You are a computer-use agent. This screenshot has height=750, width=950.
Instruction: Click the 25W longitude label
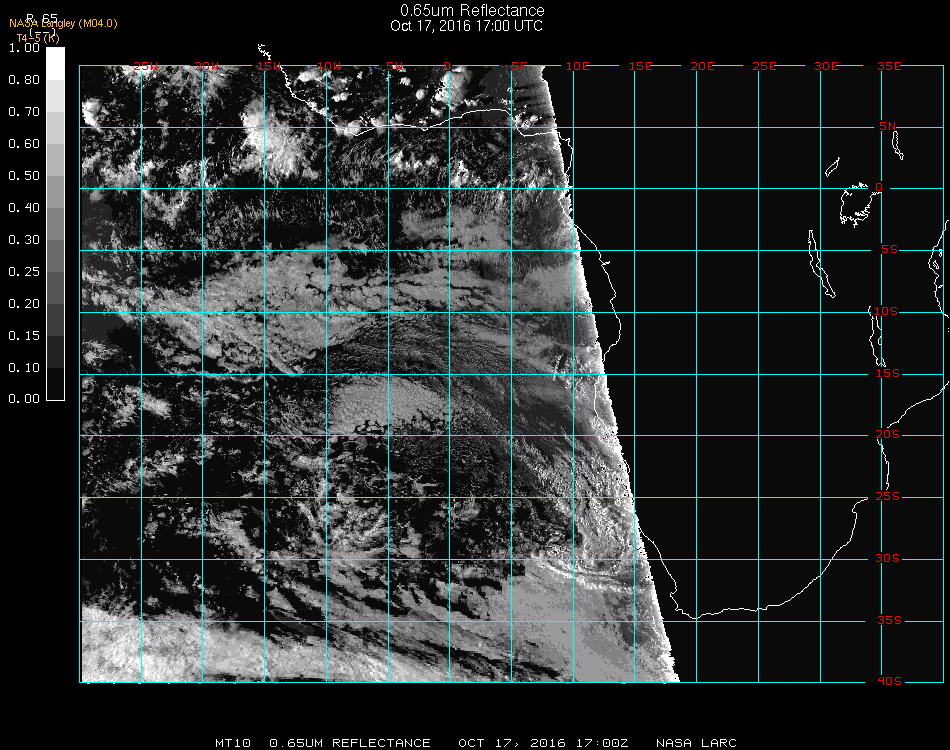pyautogui.click(x=147, y=67)
